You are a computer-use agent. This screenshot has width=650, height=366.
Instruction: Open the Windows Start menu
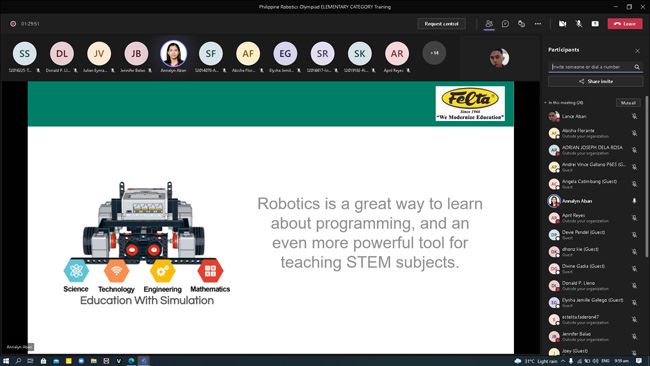pyautogui.click(x=6, y=361)
